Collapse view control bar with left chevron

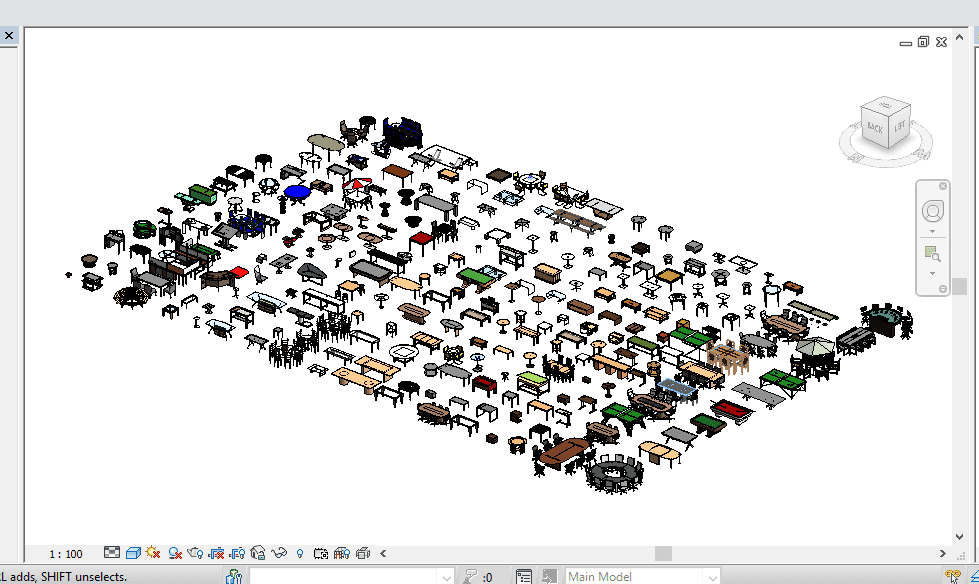tap(383, 553)
